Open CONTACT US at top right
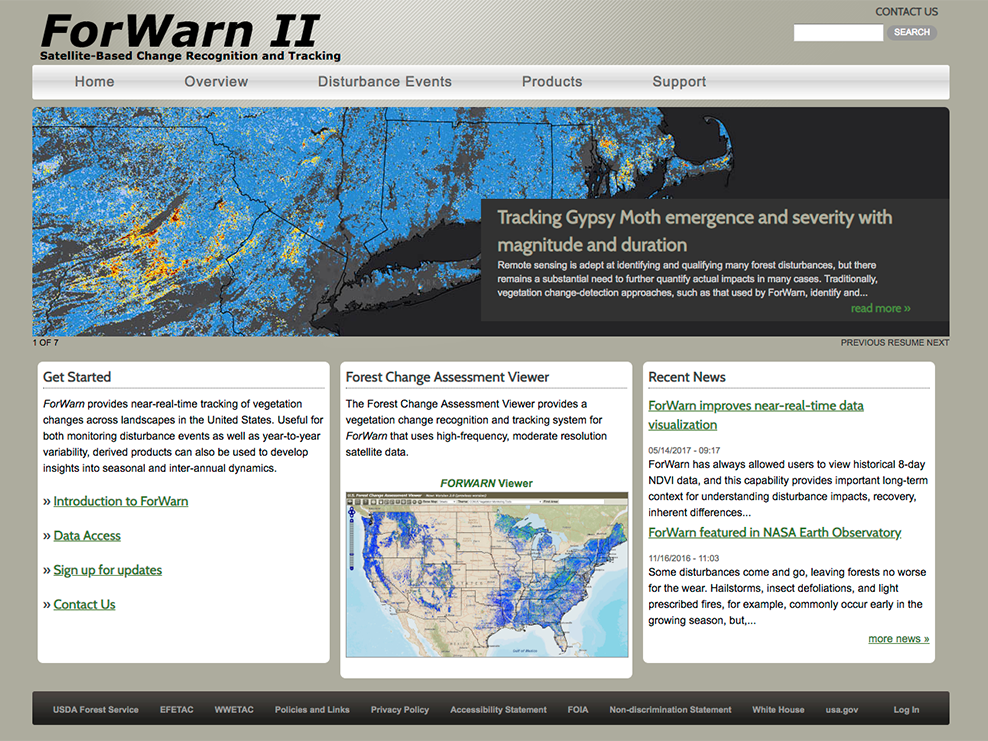This screenshot has width=988, height=741. point(906,11)
